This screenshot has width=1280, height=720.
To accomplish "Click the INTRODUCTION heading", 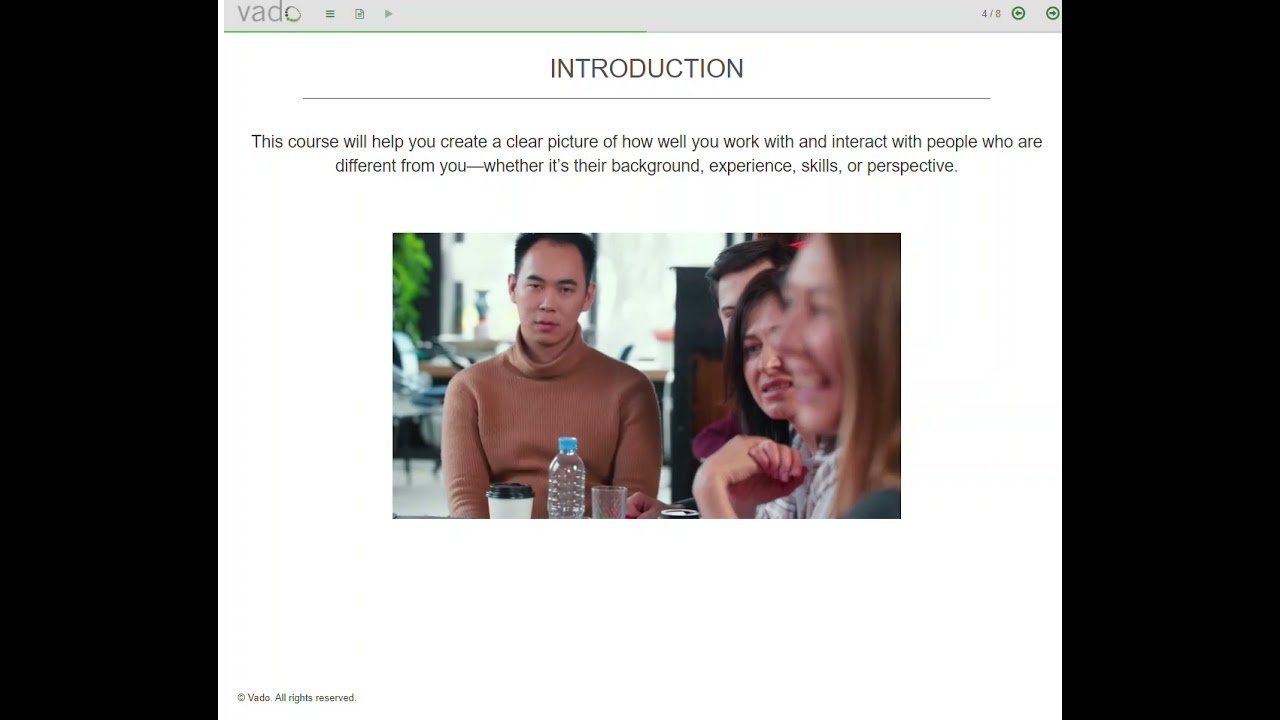I will 646,69.
